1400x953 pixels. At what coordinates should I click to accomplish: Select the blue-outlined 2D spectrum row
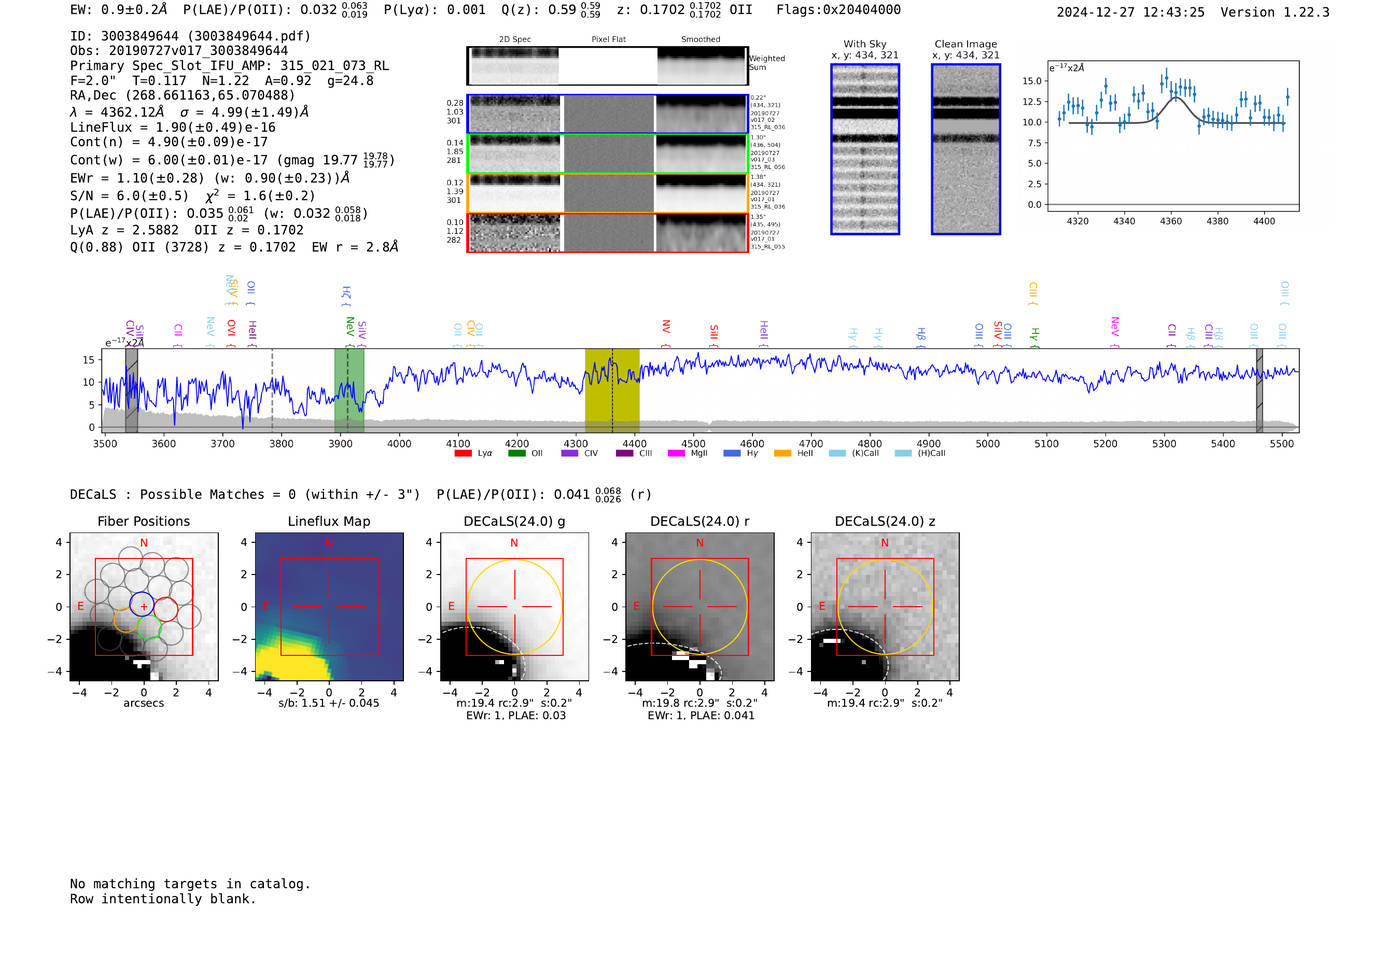(607, 114)
